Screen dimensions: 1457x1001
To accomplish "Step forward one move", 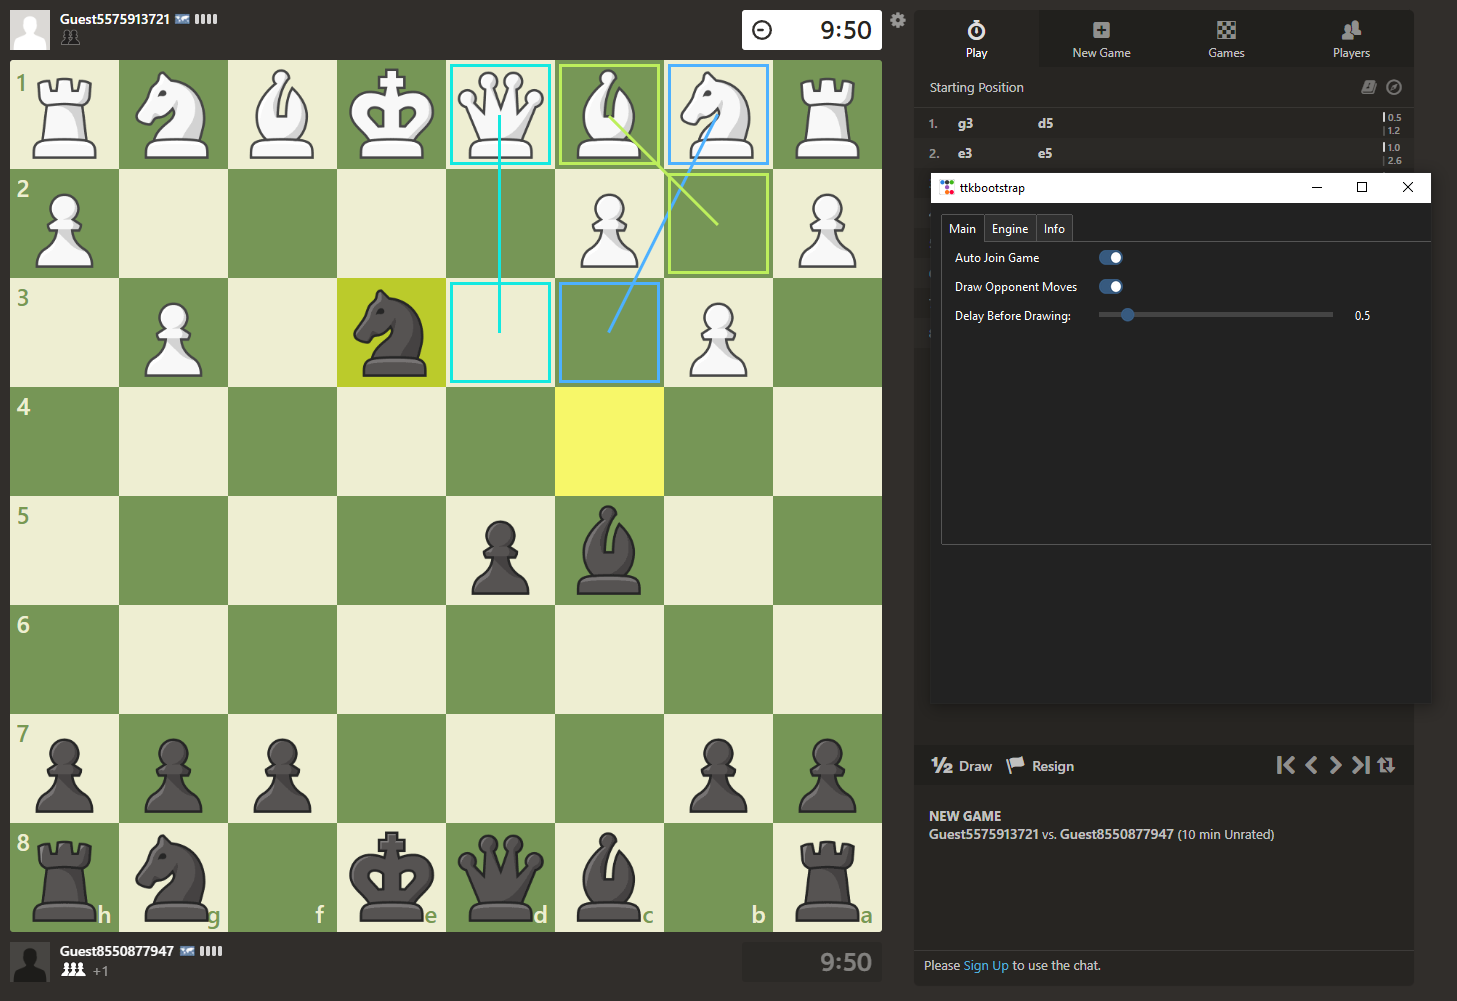I will coord(1335,765).
